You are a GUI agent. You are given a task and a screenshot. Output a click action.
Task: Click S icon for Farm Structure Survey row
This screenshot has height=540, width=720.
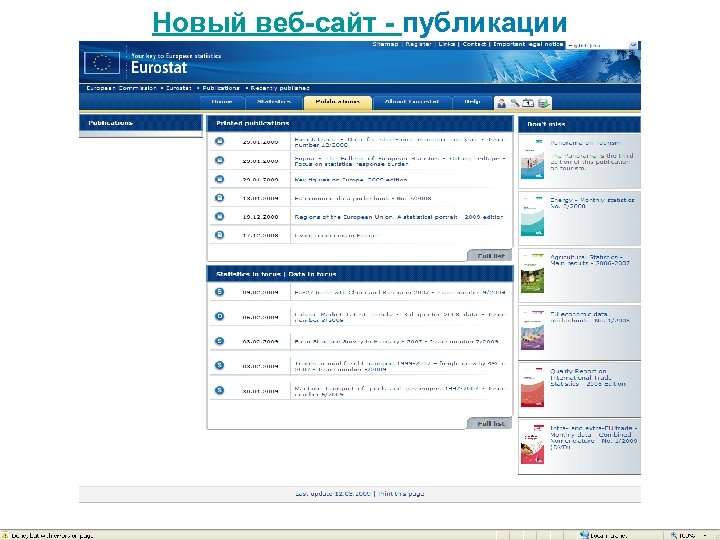coord(219,341)
